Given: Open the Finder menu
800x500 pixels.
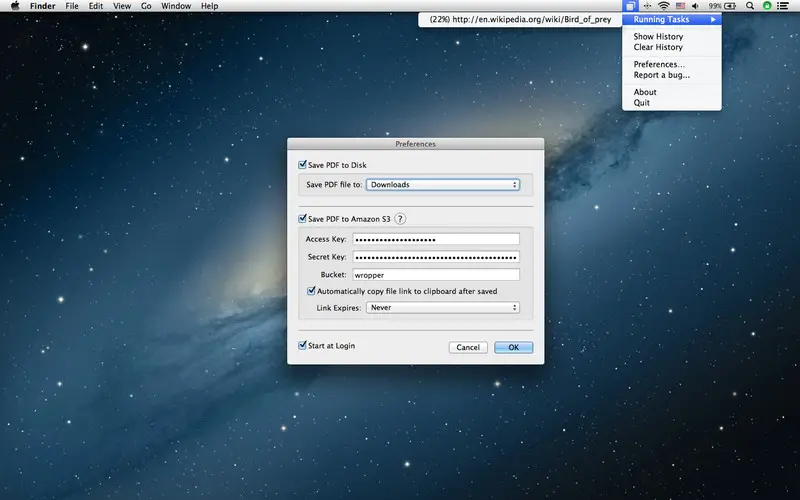Looking at the screenshot, I should coord(42,6).
